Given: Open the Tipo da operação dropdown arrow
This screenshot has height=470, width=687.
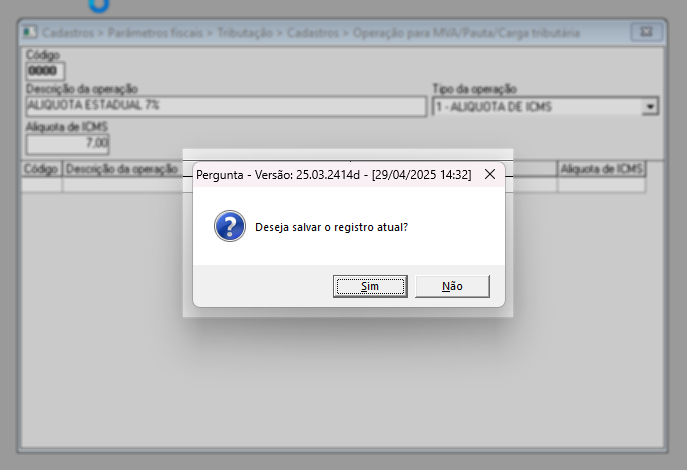Looking at the screenshot, I should [x=650, y=106].
